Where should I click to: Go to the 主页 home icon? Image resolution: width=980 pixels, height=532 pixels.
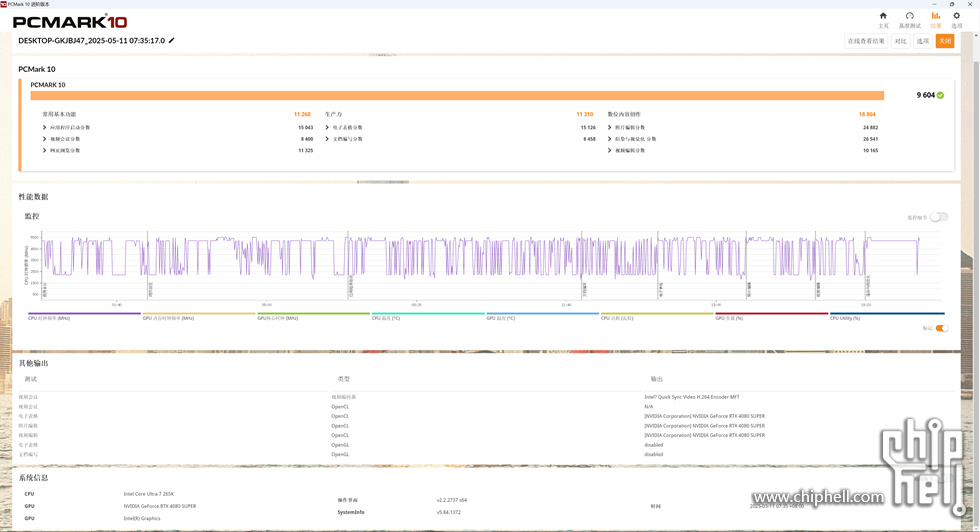(x=883, y=16)
